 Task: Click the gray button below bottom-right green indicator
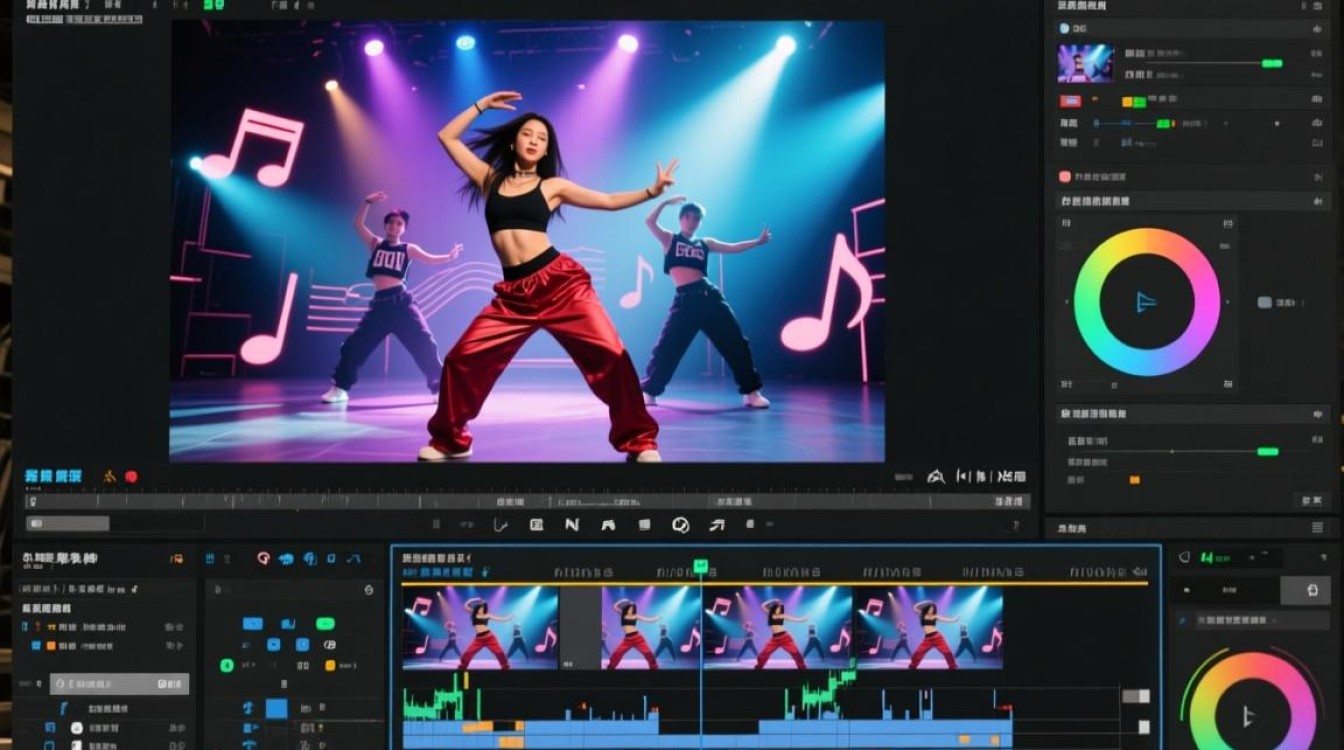point(1306,590)
